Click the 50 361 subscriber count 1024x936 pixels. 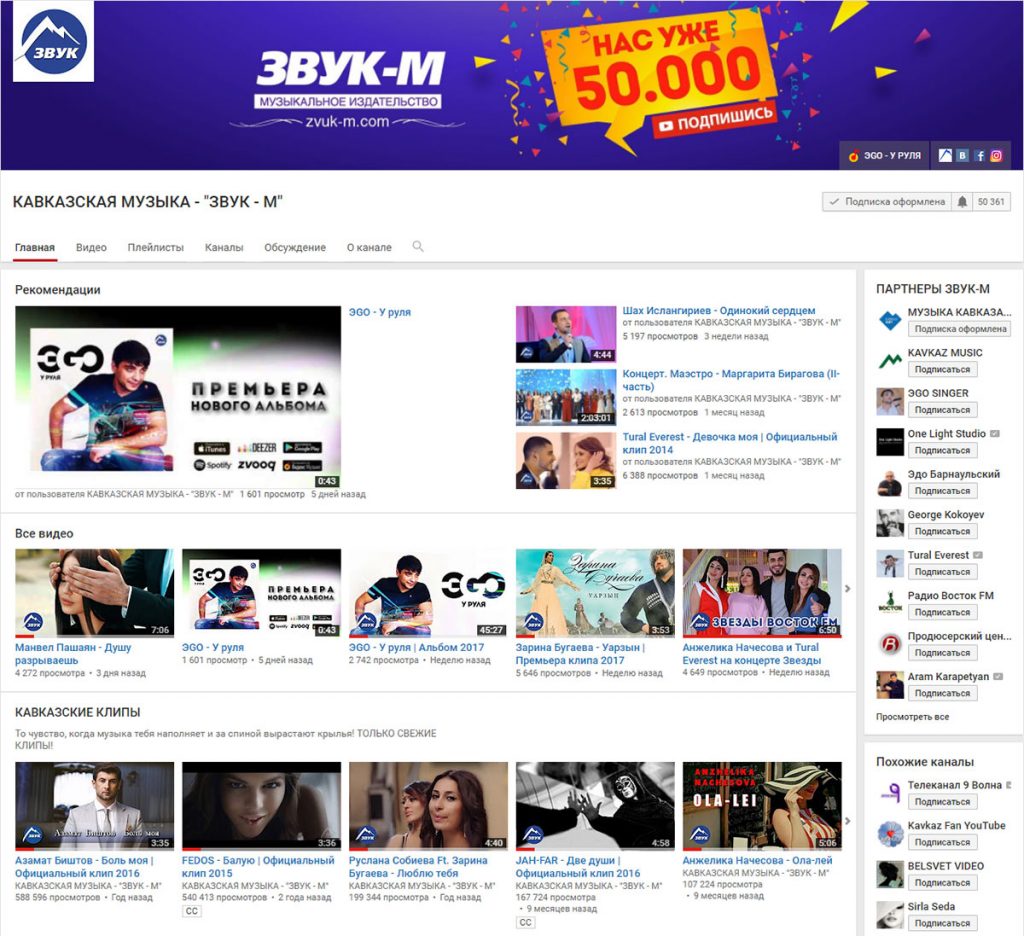[991, 202]
